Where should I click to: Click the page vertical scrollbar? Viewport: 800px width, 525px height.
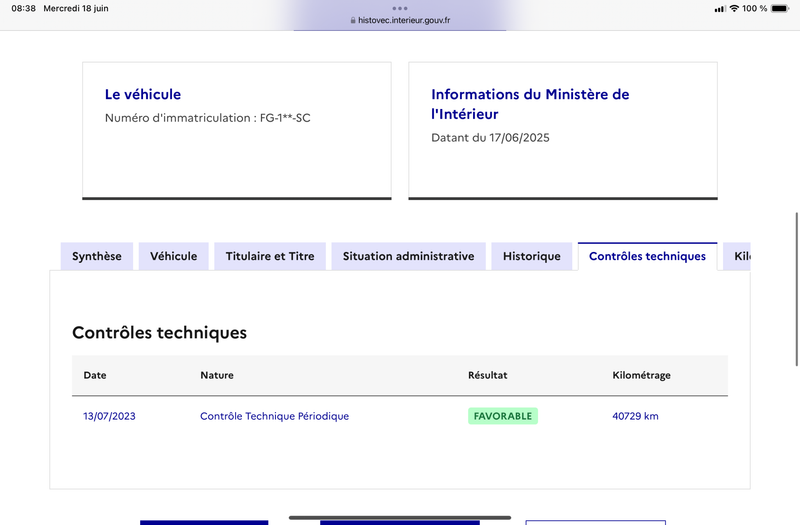pyautogui.click(x=796, y=289)
